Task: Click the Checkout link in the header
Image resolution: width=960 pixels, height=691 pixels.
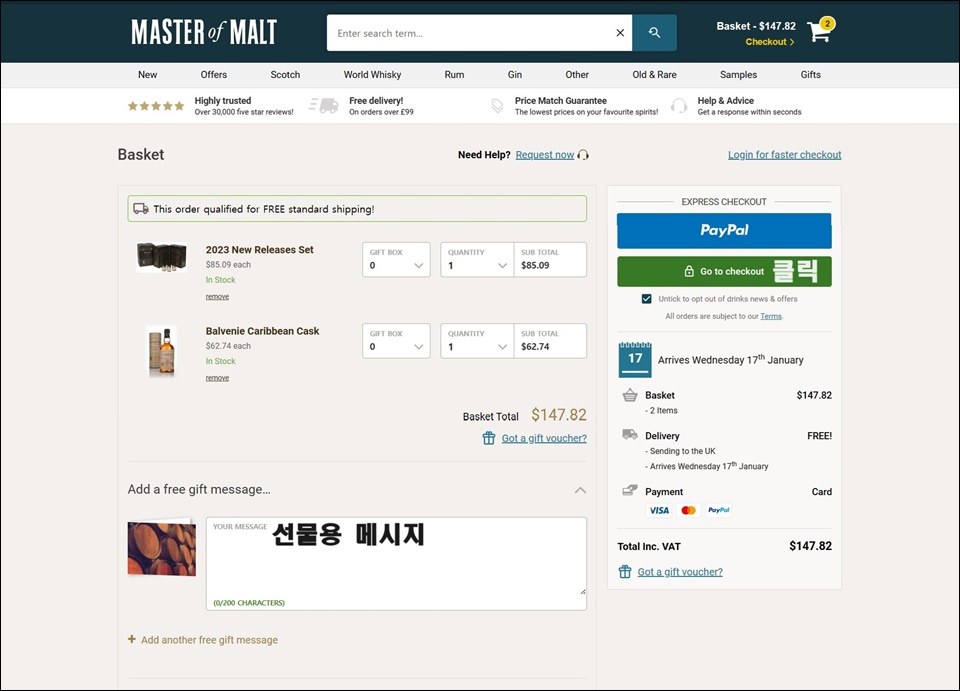Action: [x=770, y=42]
